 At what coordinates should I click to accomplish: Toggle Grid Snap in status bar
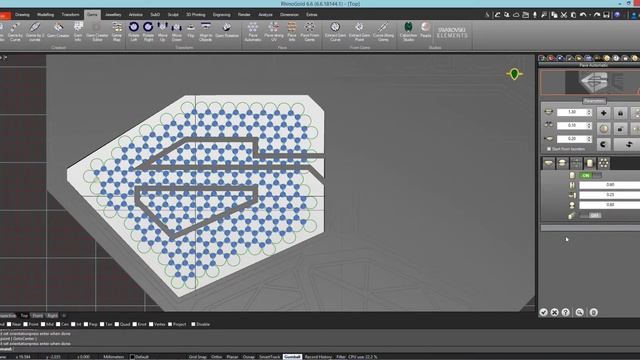198,357
